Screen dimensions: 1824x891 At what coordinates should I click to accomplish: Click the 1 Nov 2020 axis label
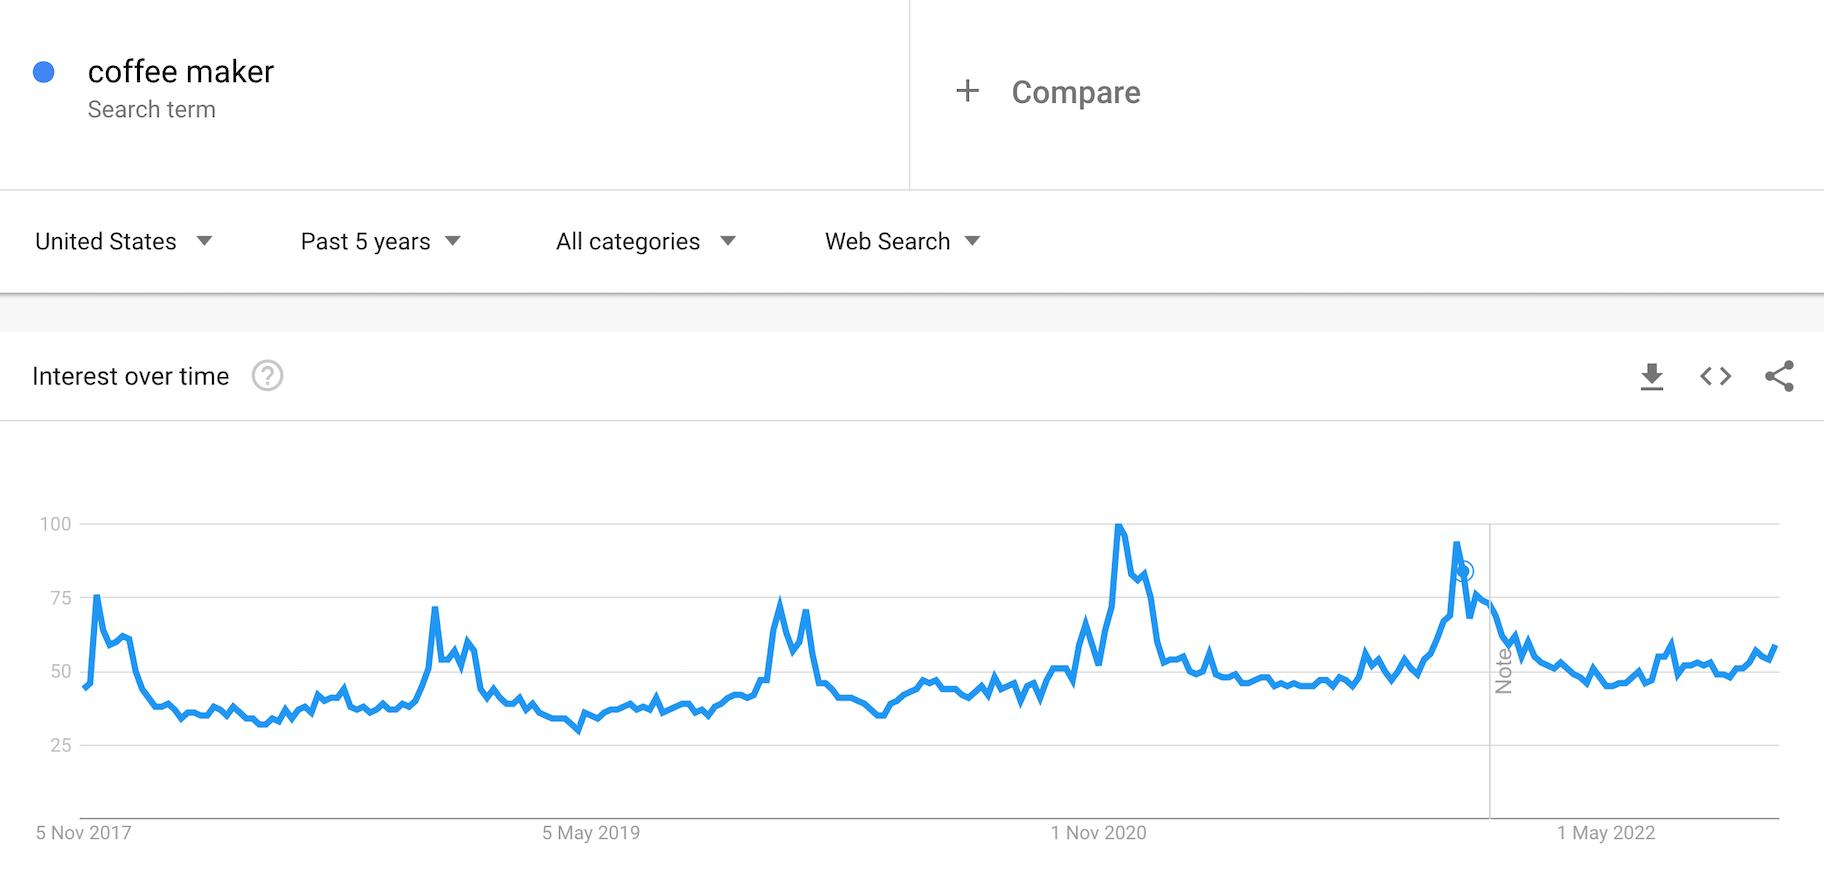[1098, 833]
